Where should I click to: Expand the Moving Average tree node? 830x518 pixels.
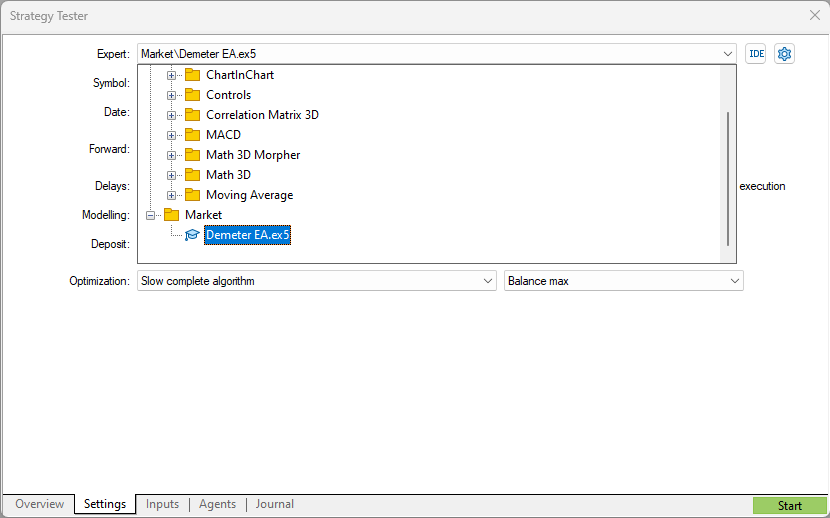point(171,196)
